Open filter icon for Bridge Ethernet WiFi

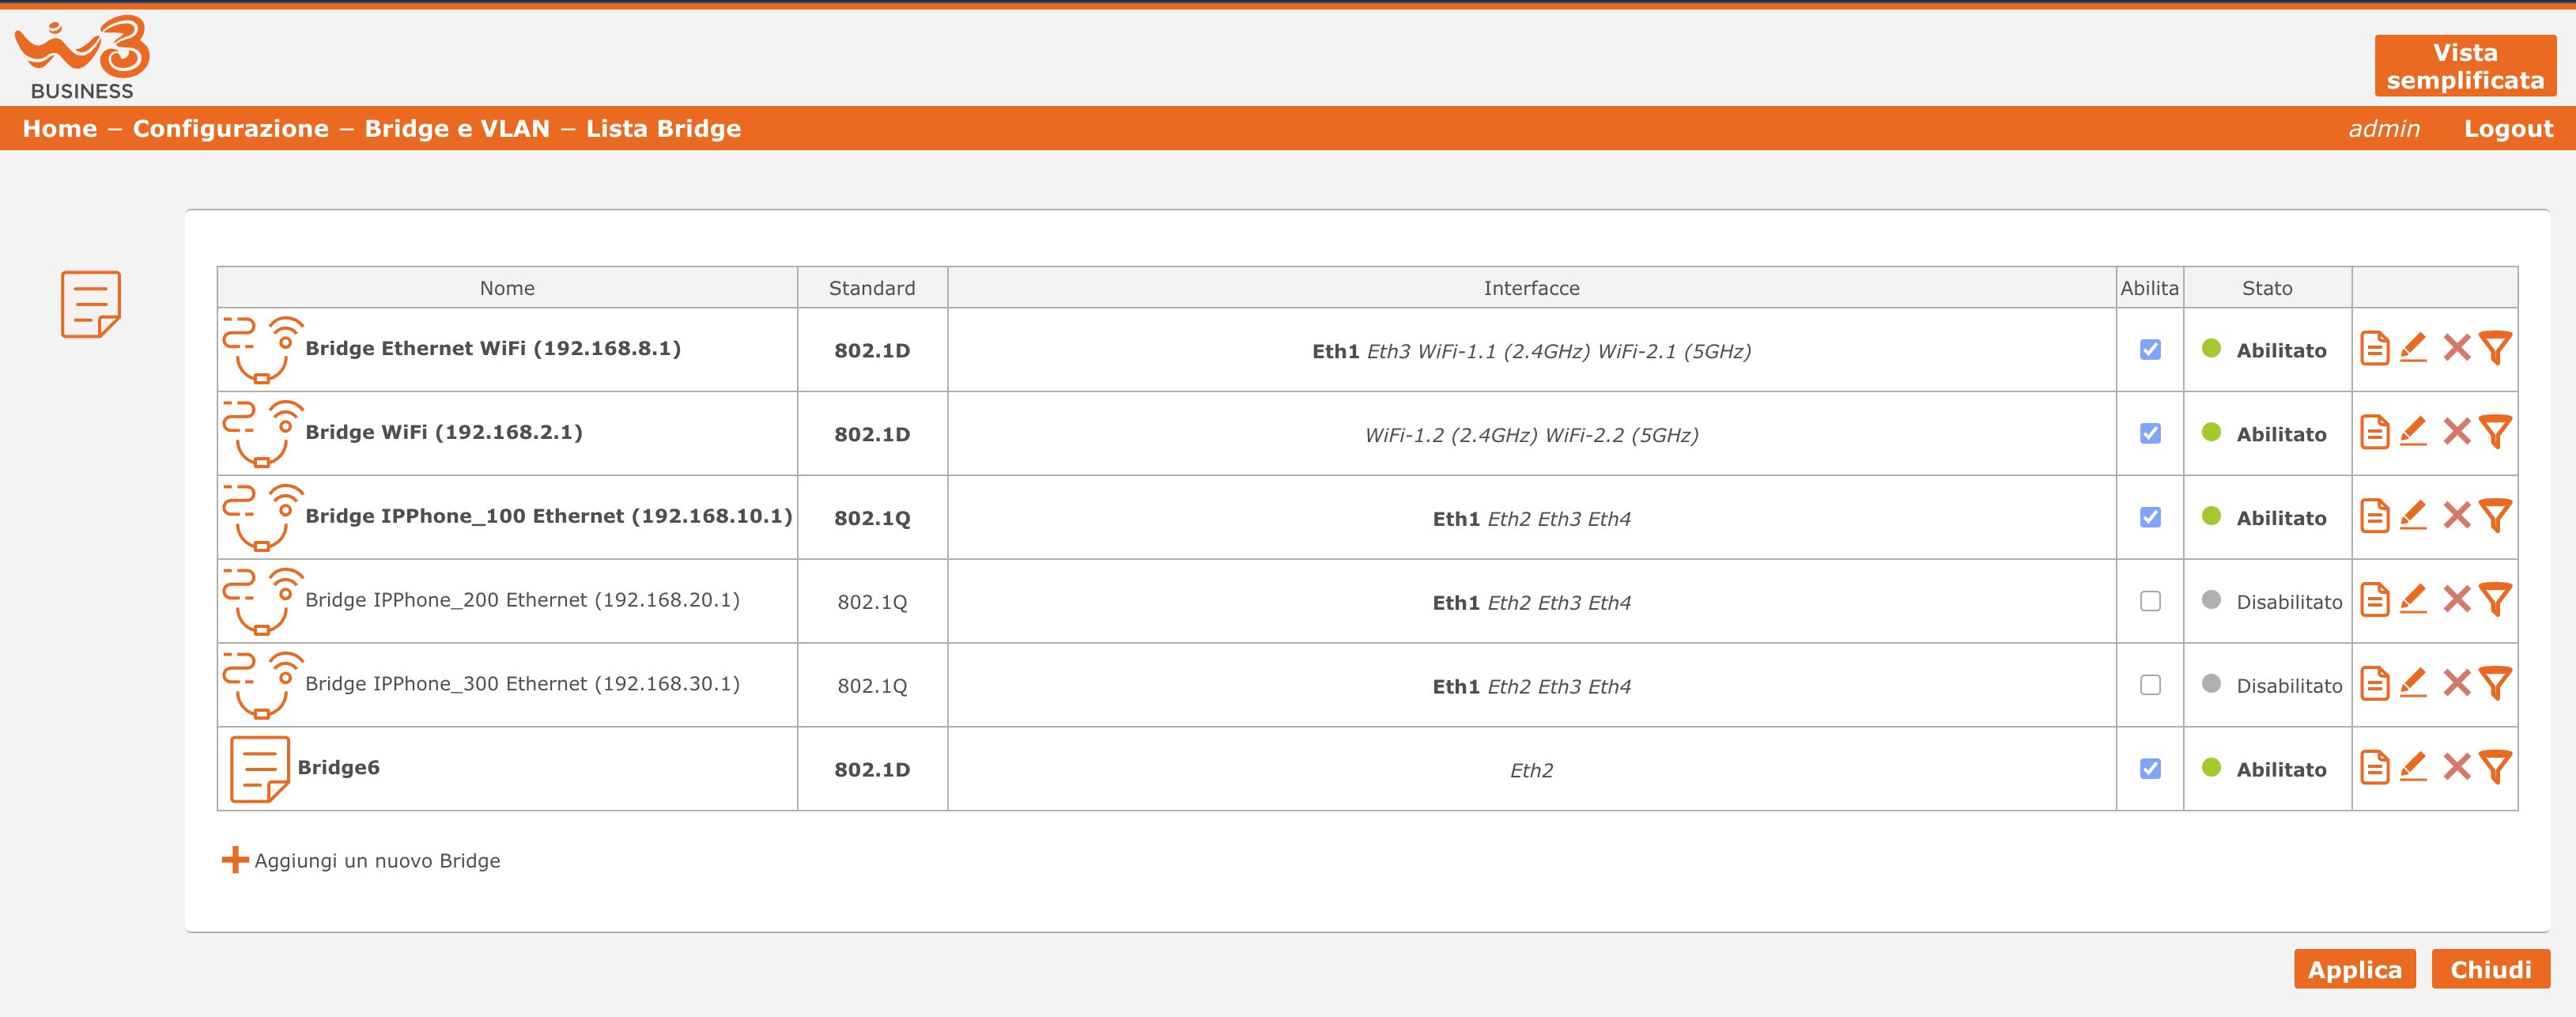point(2495,348)
